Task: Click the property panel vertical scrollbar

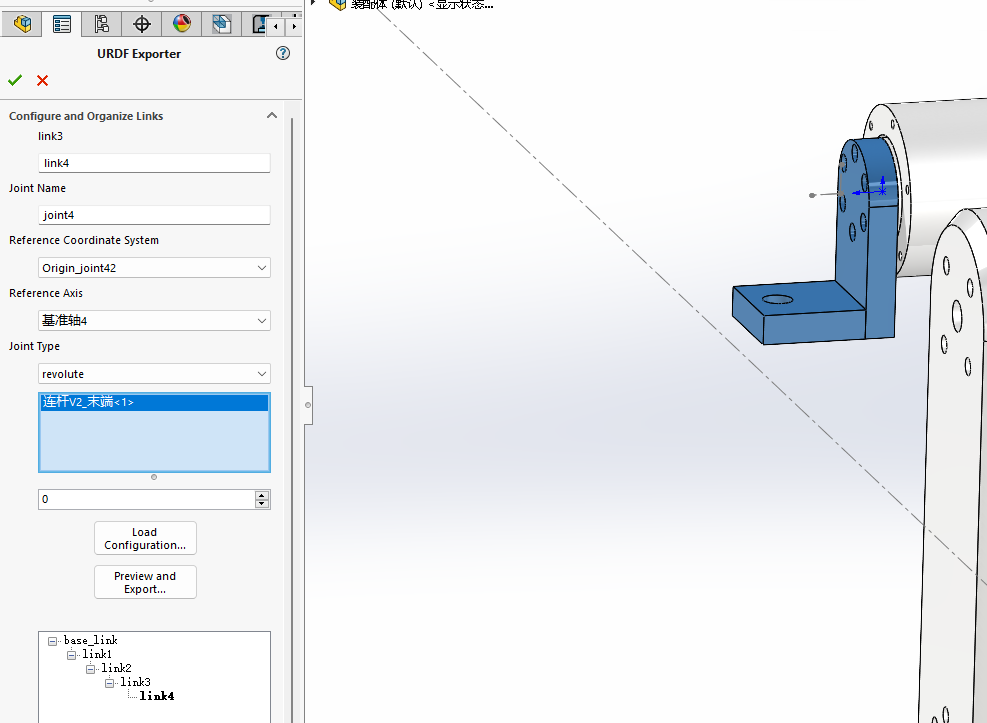Action: [292, 415]
